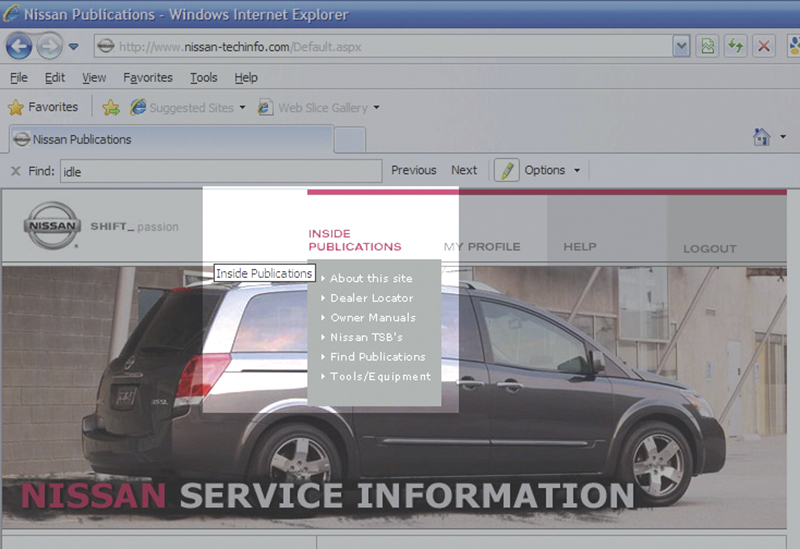Click the Find text input field
Image resolution: width=800 pixels, height=549 pixels.
[221, 171]
